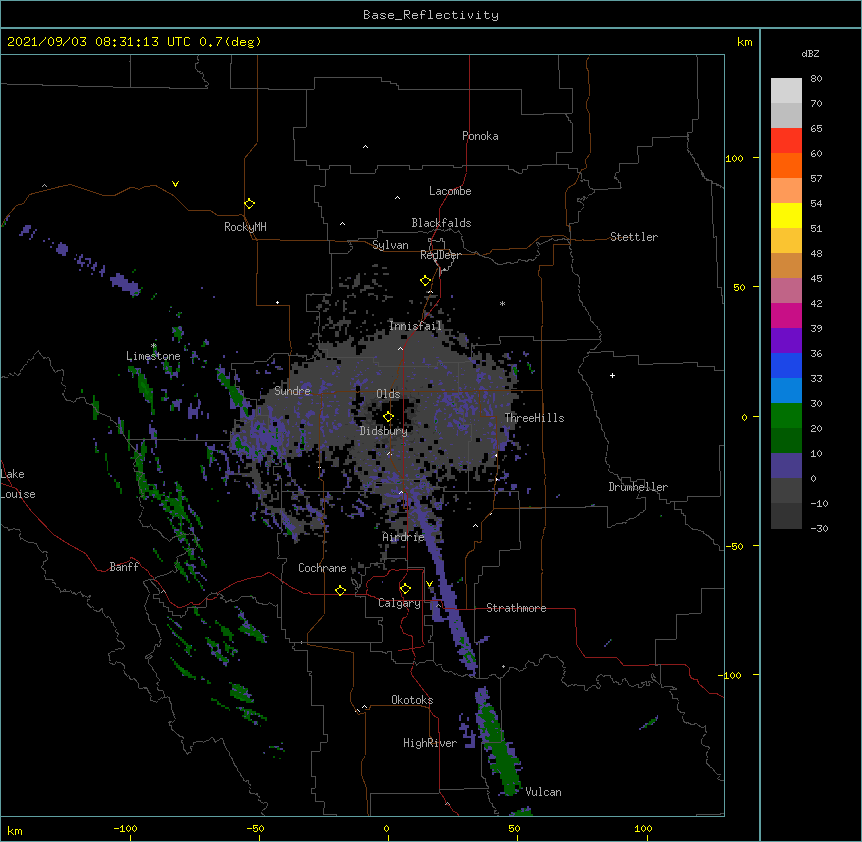The image size is (862, 842).
Task: Click the yellow radar site marker near Olds
Action: [x=388, y=417]
